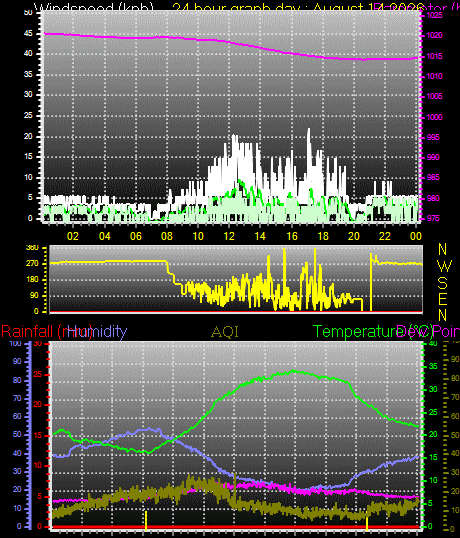
Task: Click 50 on the olive AQI axis
Action: pyautogui.click(x=455, y=435)
